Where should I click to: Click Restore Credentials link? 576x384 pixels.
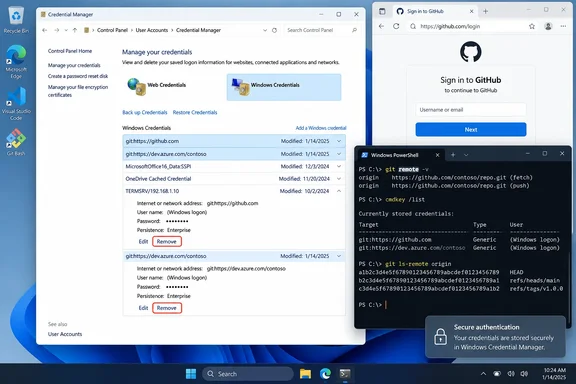[x=195, y=112]
